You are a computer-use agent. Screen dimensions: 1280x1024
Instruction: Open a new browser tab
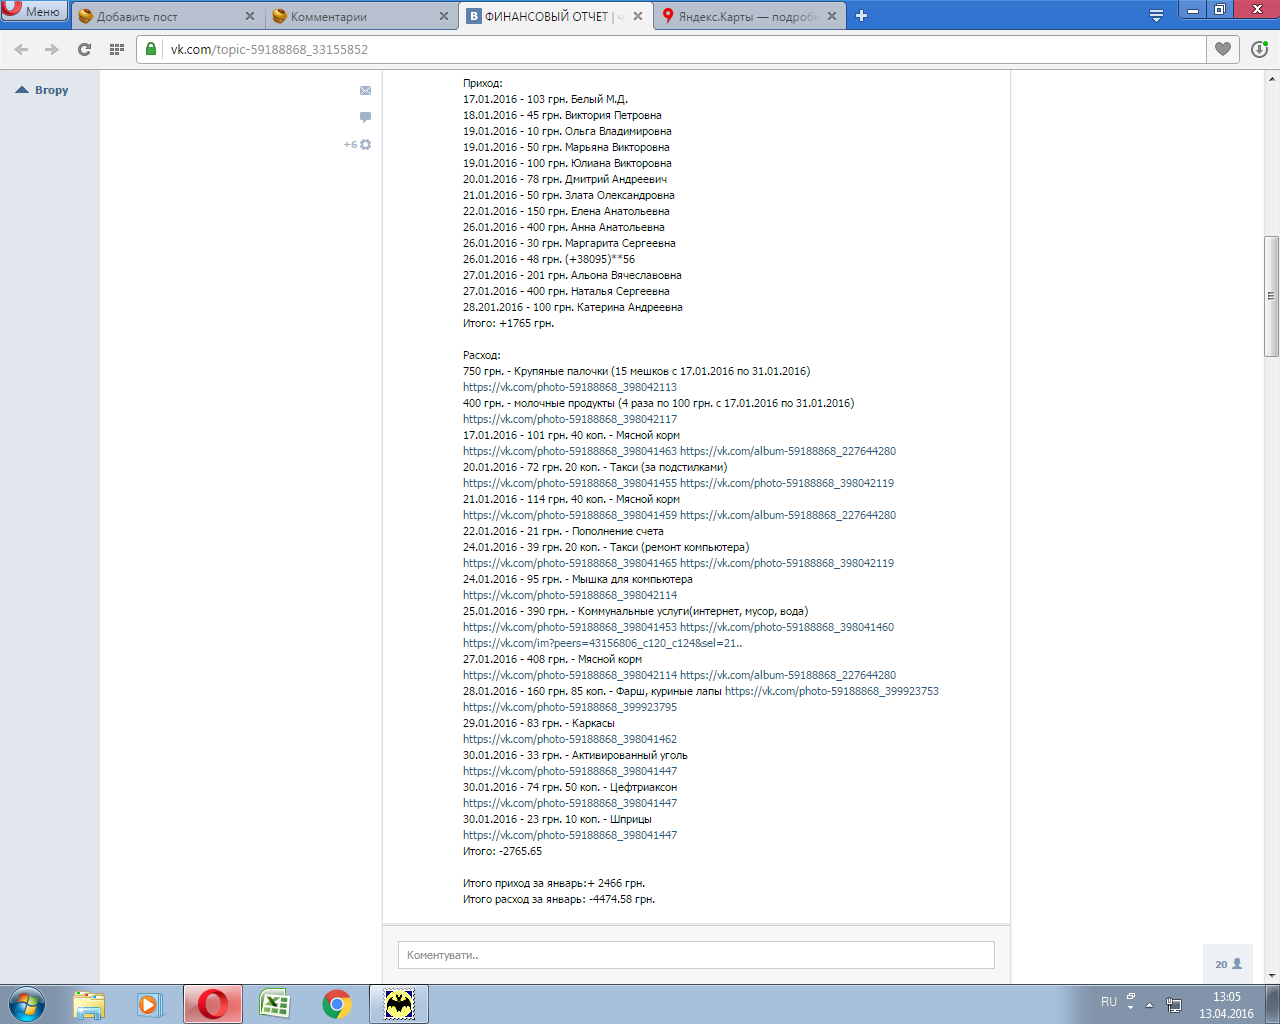coord(862,16)
